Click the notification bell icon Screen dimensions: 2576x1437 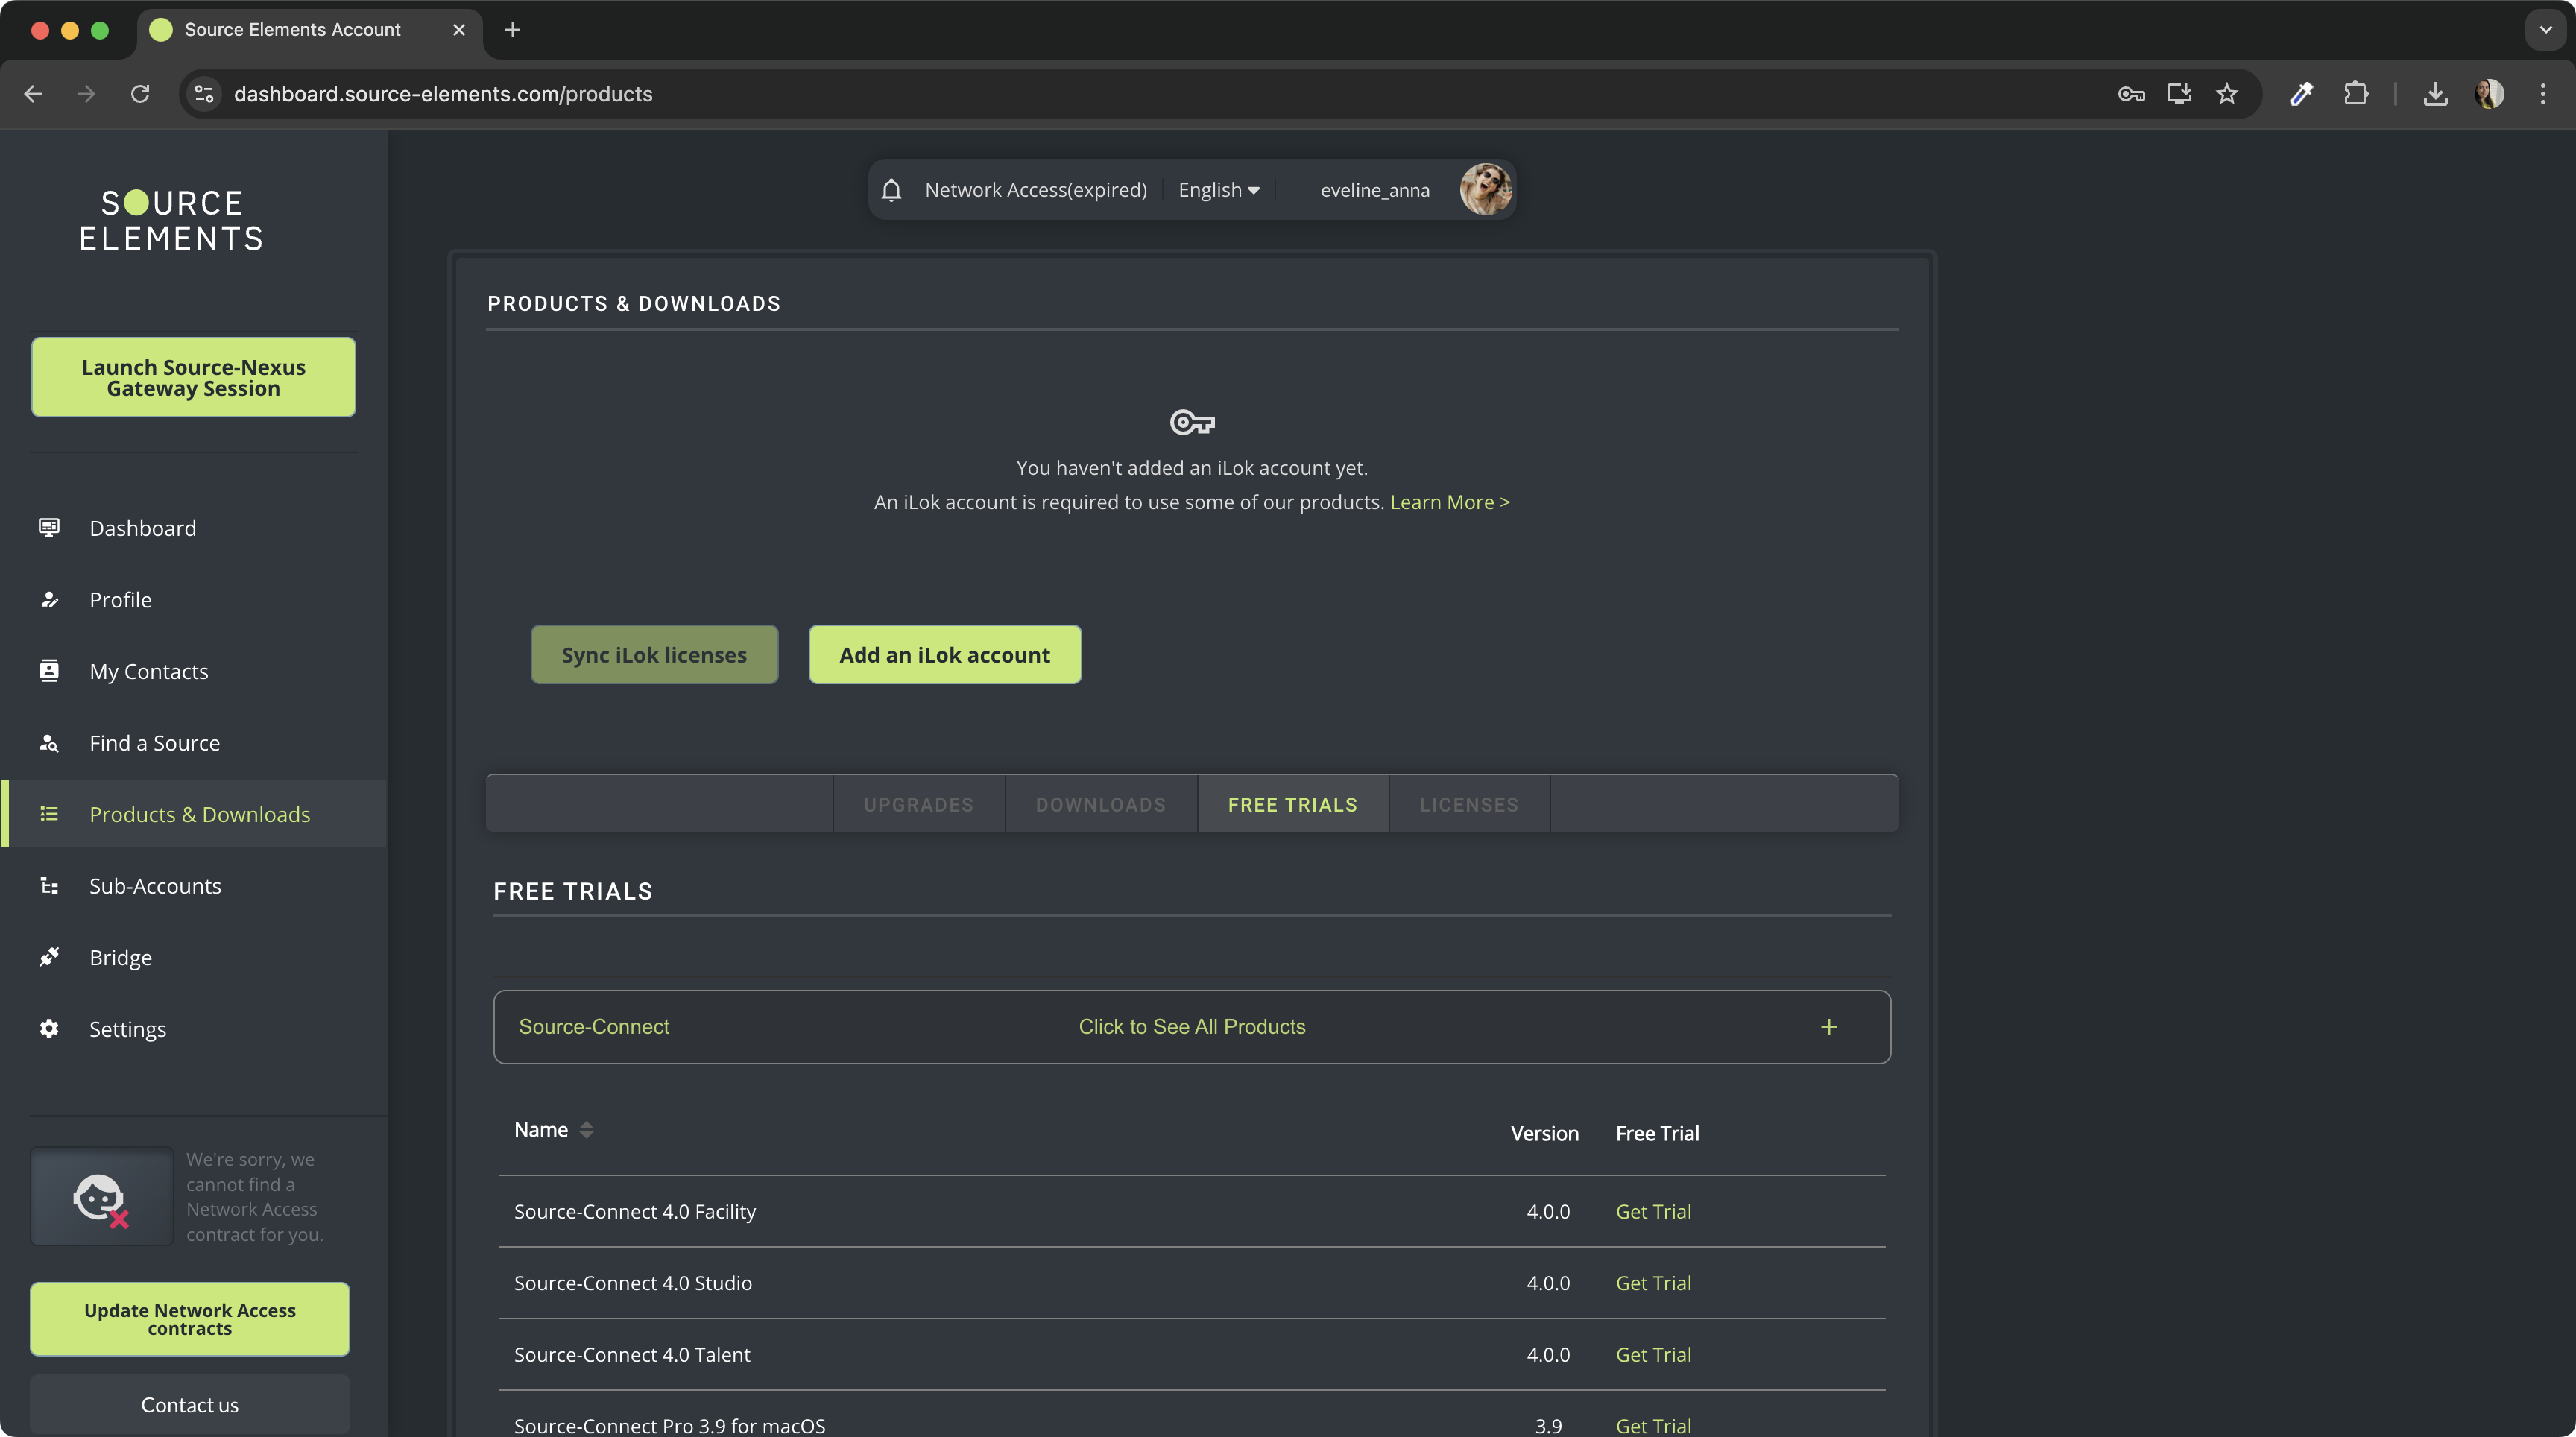coord(891,190)
